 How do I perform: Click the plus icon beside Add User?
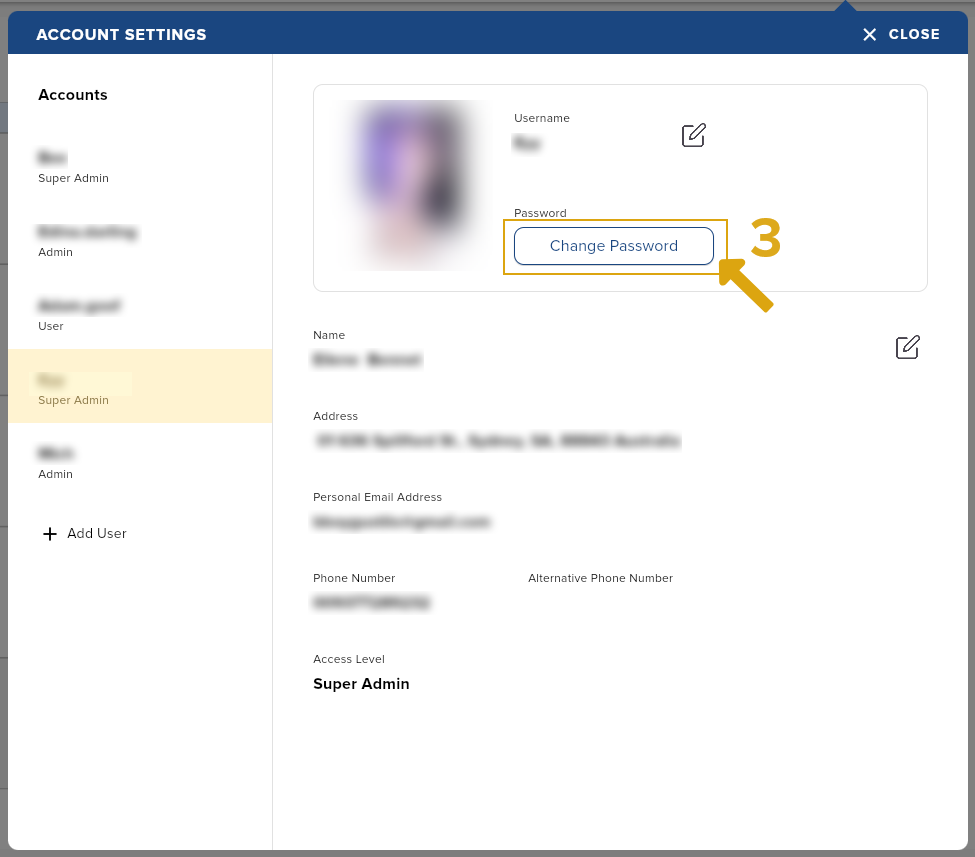pos(50,534)
